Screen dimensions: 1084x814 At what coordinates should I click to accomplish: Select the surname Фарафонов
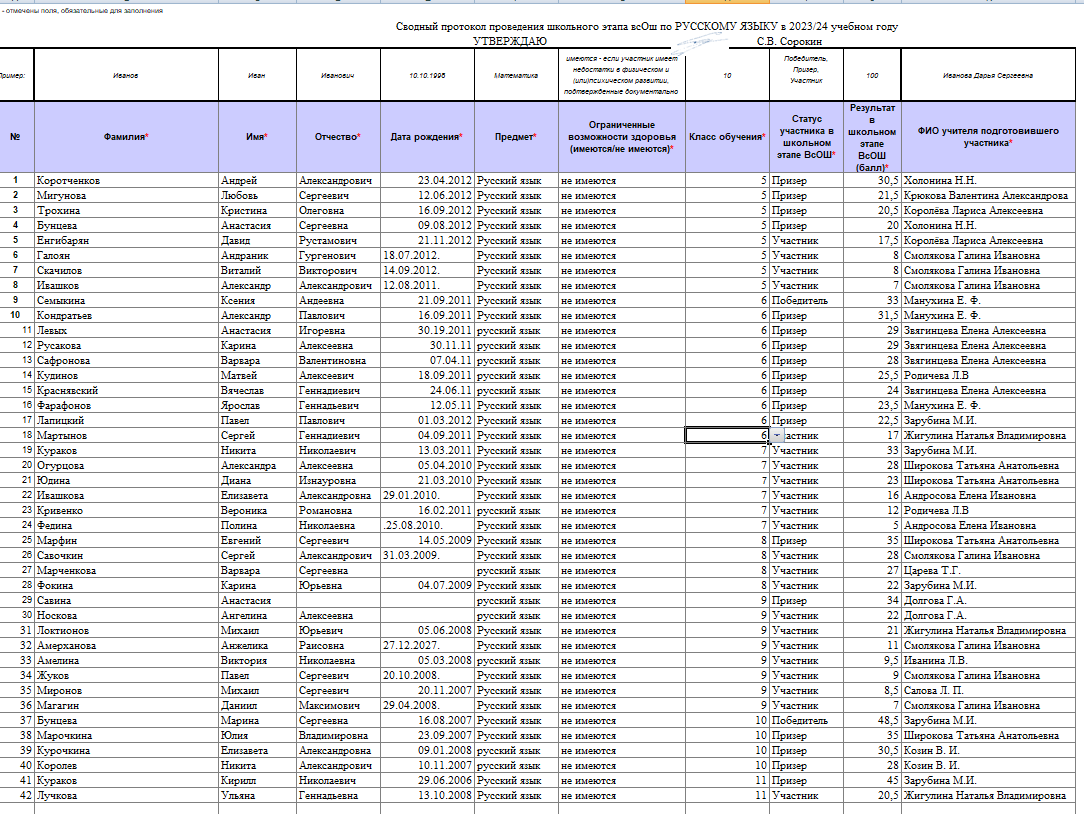point(64,406)
